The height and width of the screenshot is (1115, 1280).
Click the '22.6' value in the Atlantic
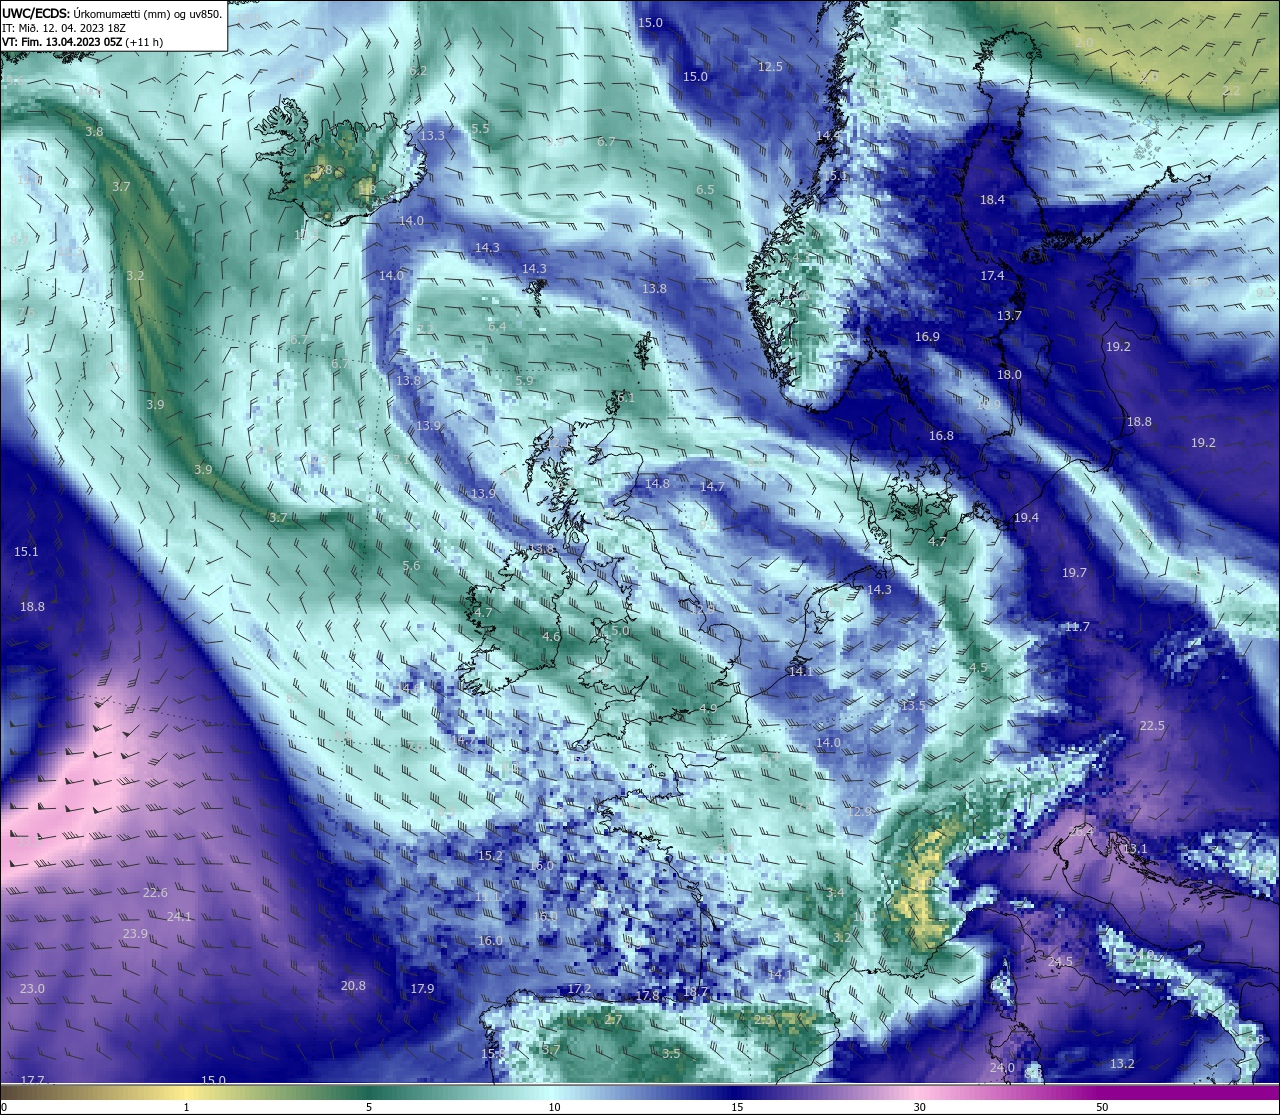tap(155, 893)
